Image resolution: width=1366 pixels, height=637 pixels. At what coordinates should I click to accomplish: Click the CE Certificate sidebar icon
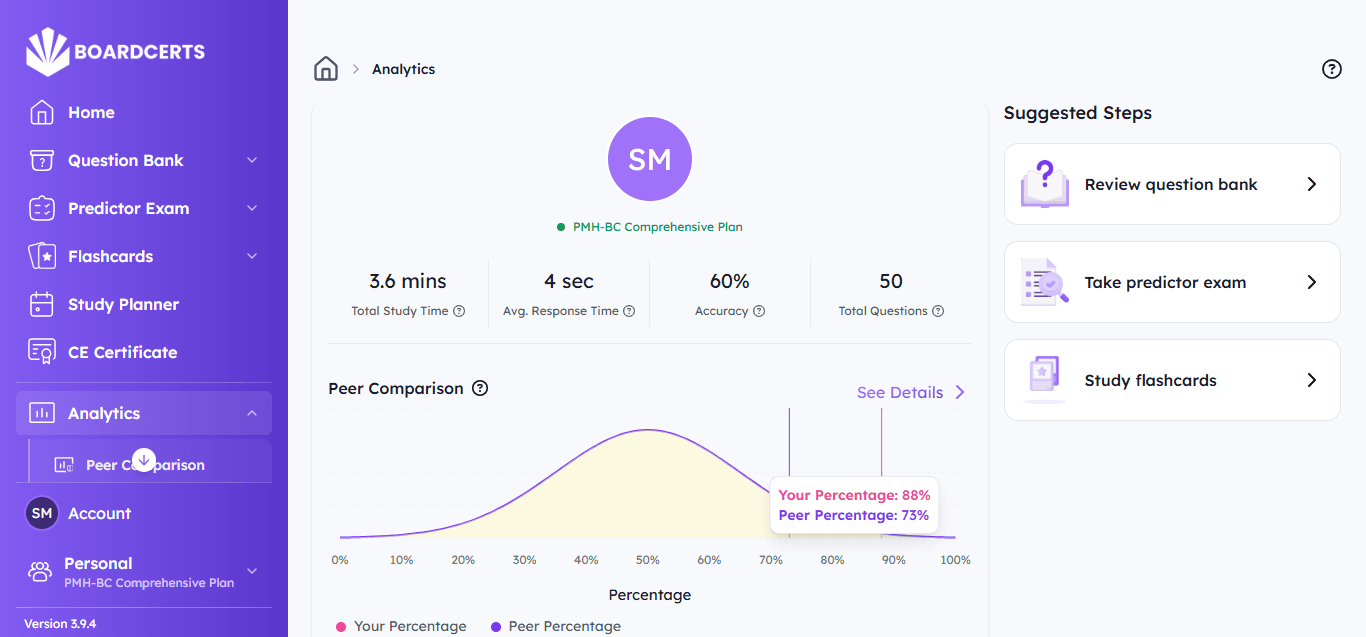pos(39,352)
